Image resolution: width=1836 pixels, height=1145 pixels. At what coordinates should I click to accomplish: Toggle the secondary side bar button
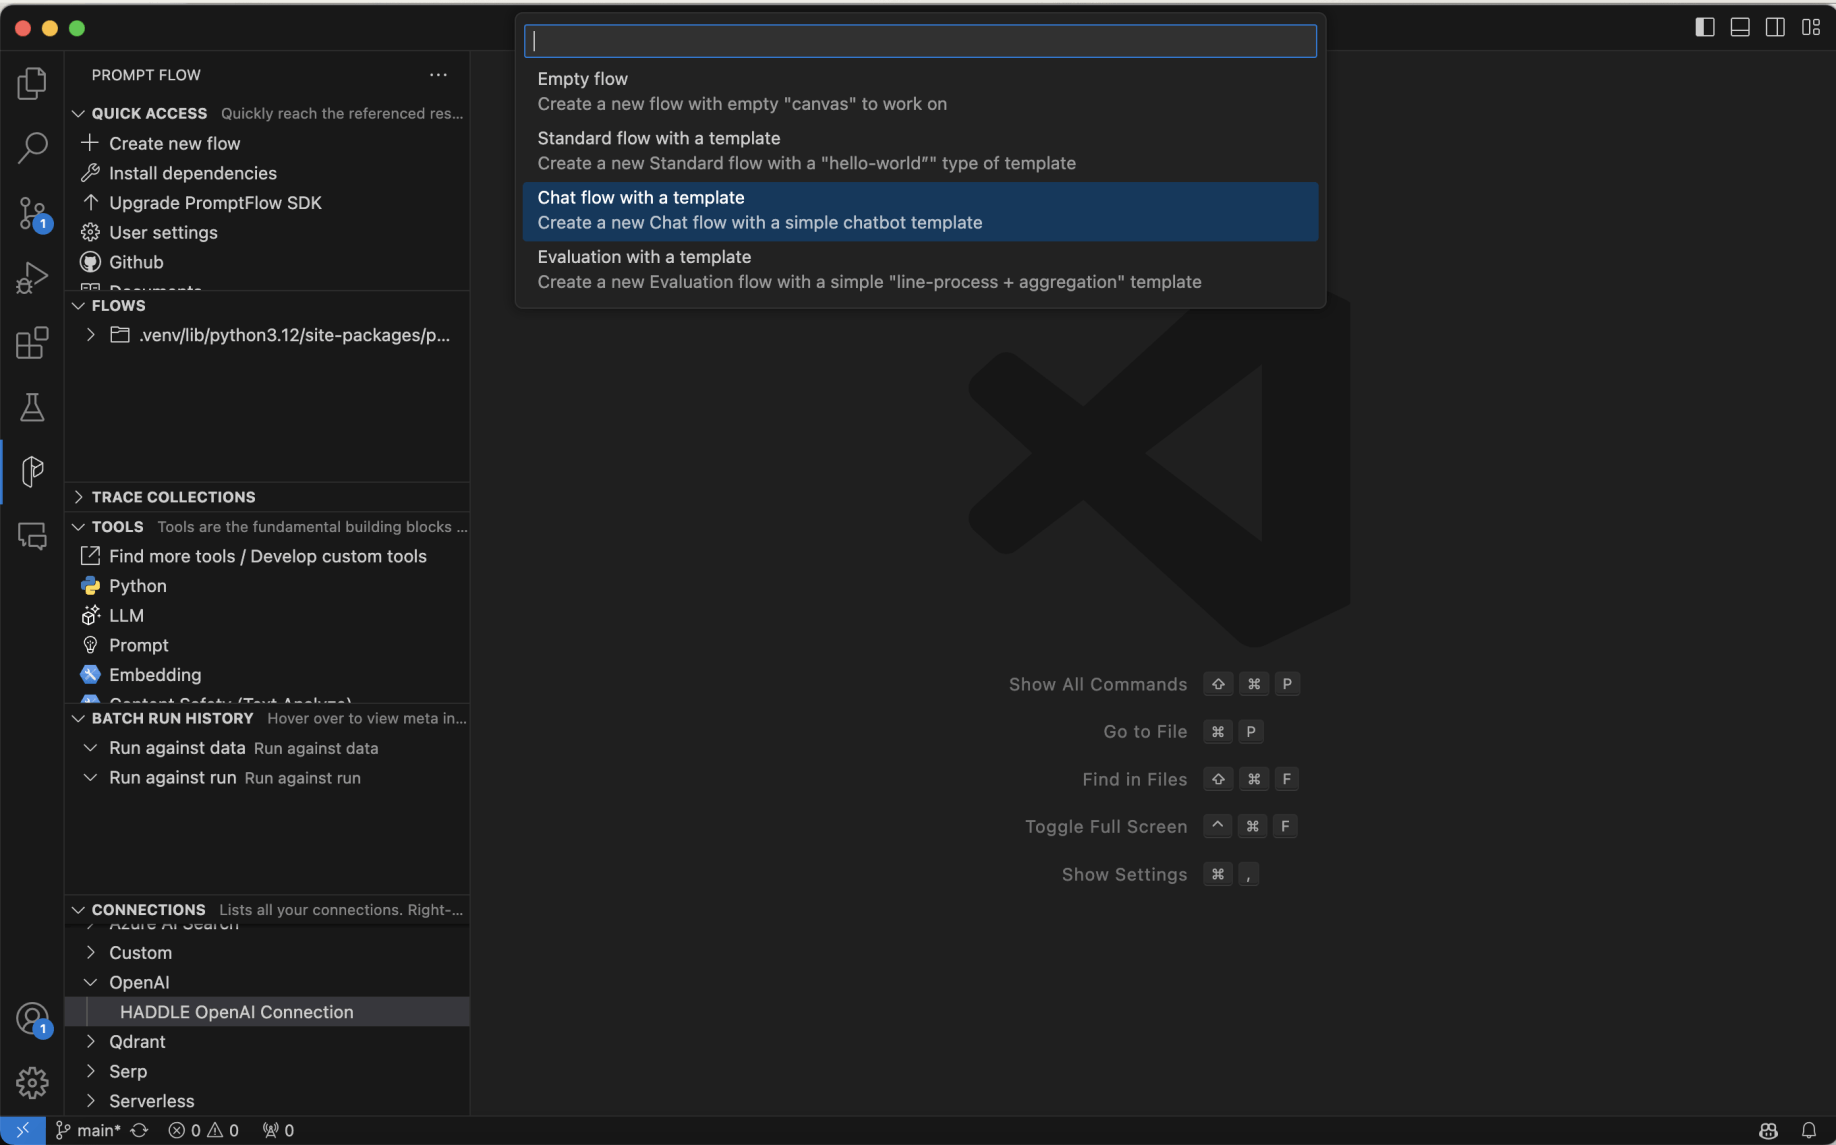(1775, 27)
